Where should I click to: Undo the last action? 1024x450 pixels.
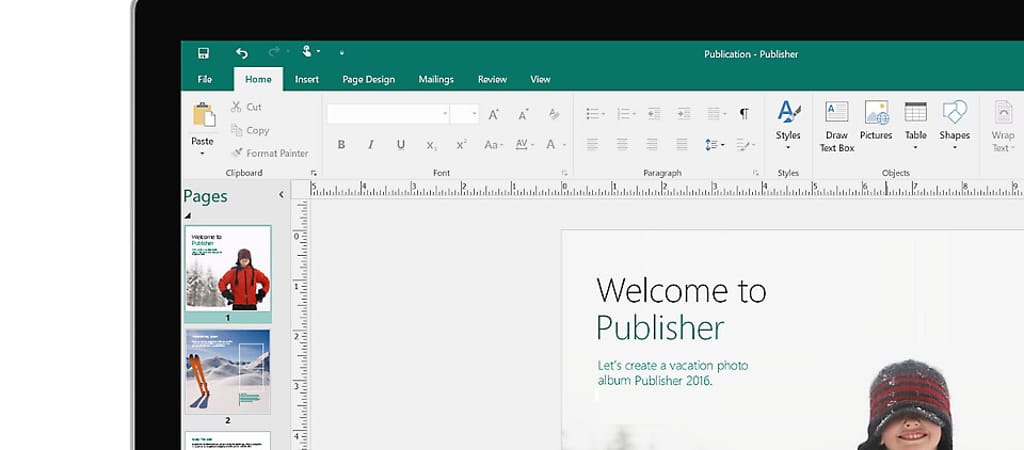(241, 53)
